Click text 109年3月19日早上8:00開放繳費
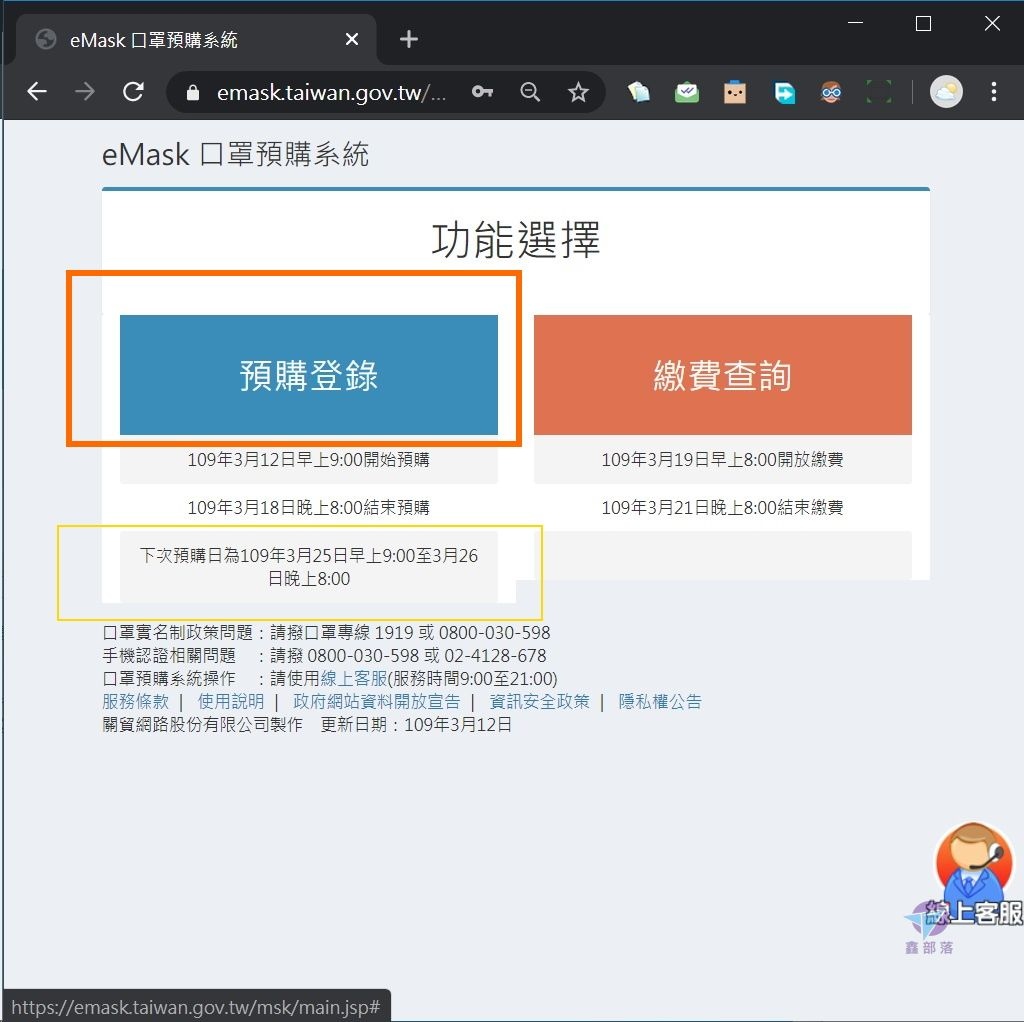Viewport: 1024px width, 1022px height. tap(722, 460)
